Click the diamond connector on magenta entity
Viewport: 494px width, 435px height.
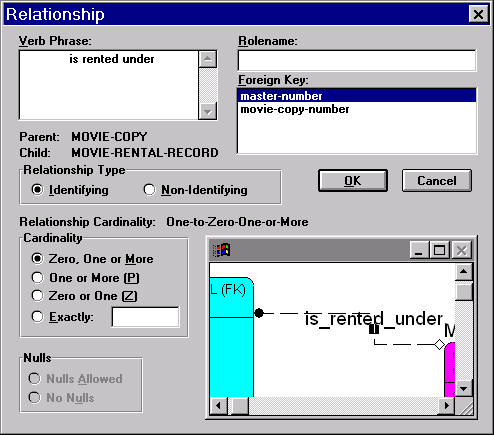[x=440, y=344]
